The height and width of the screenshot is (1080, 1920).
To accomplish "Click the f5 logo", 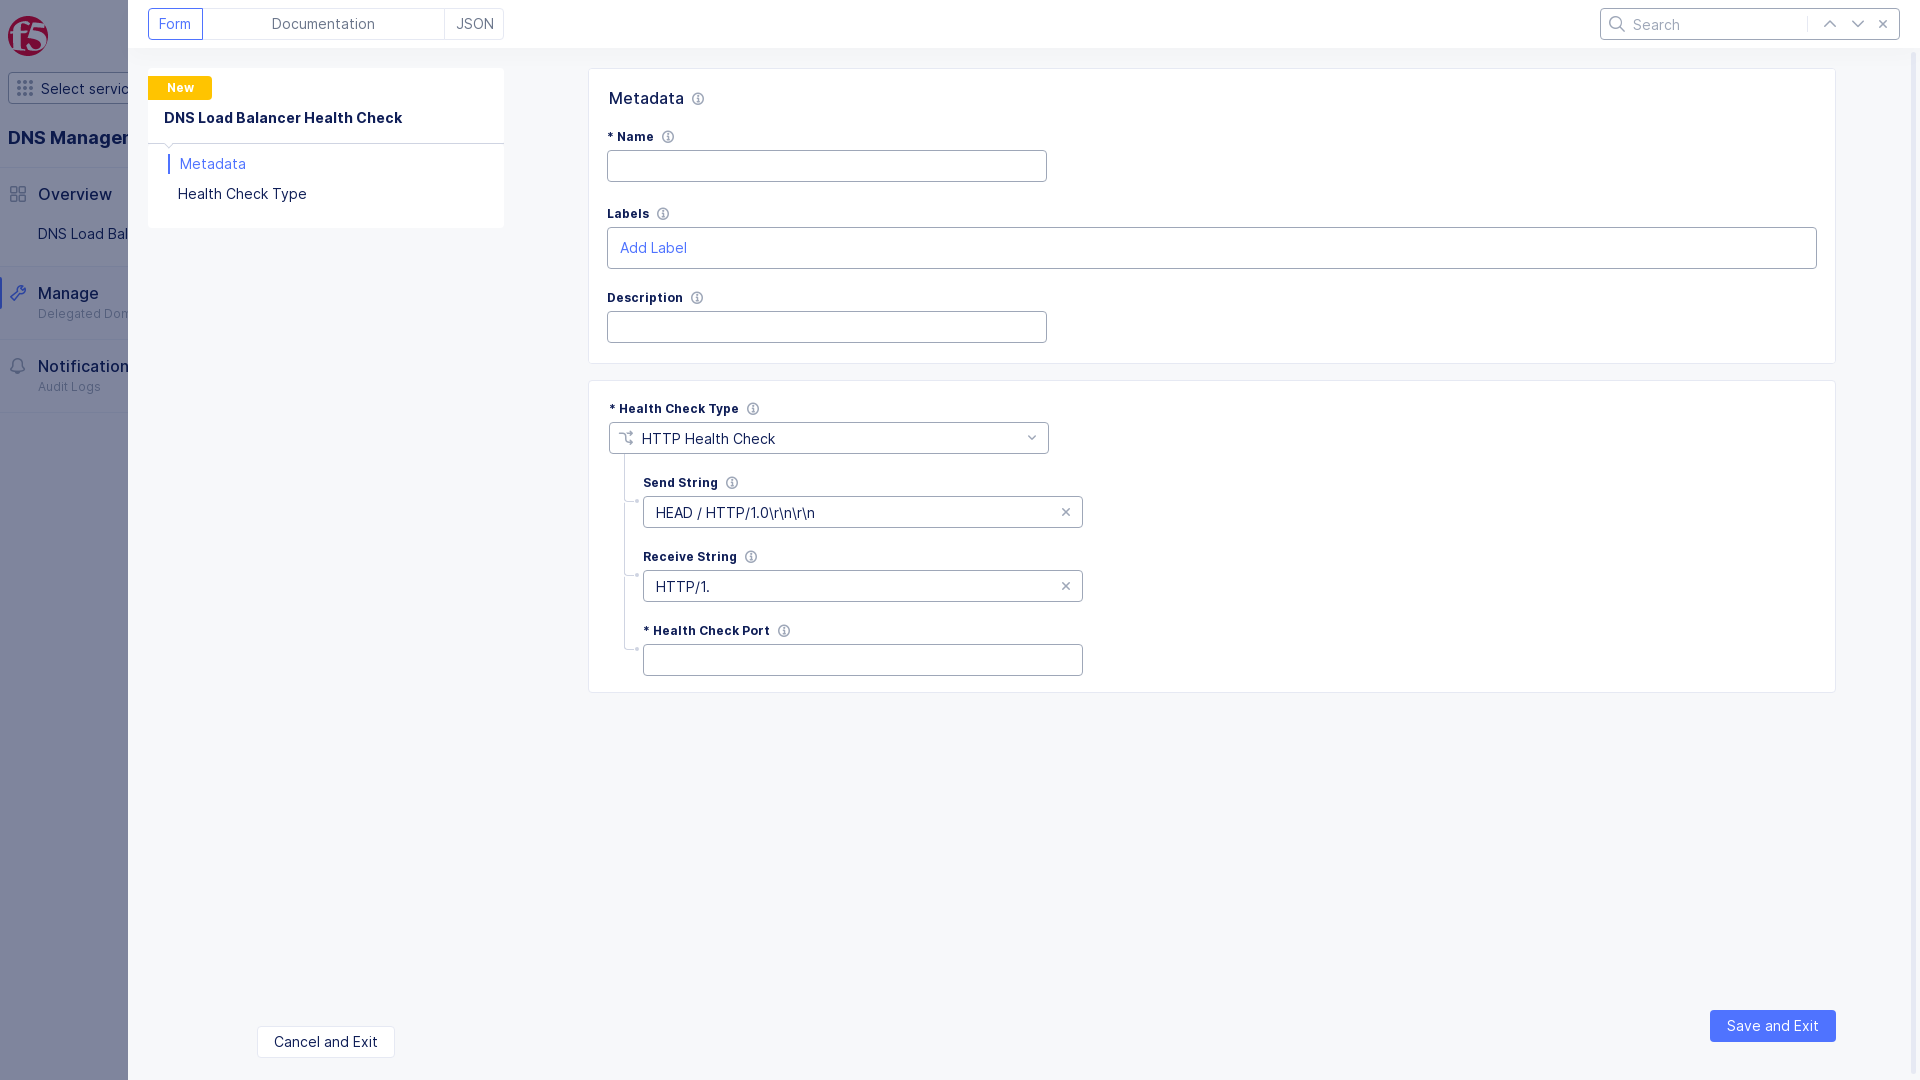I will tap(27, 36).
